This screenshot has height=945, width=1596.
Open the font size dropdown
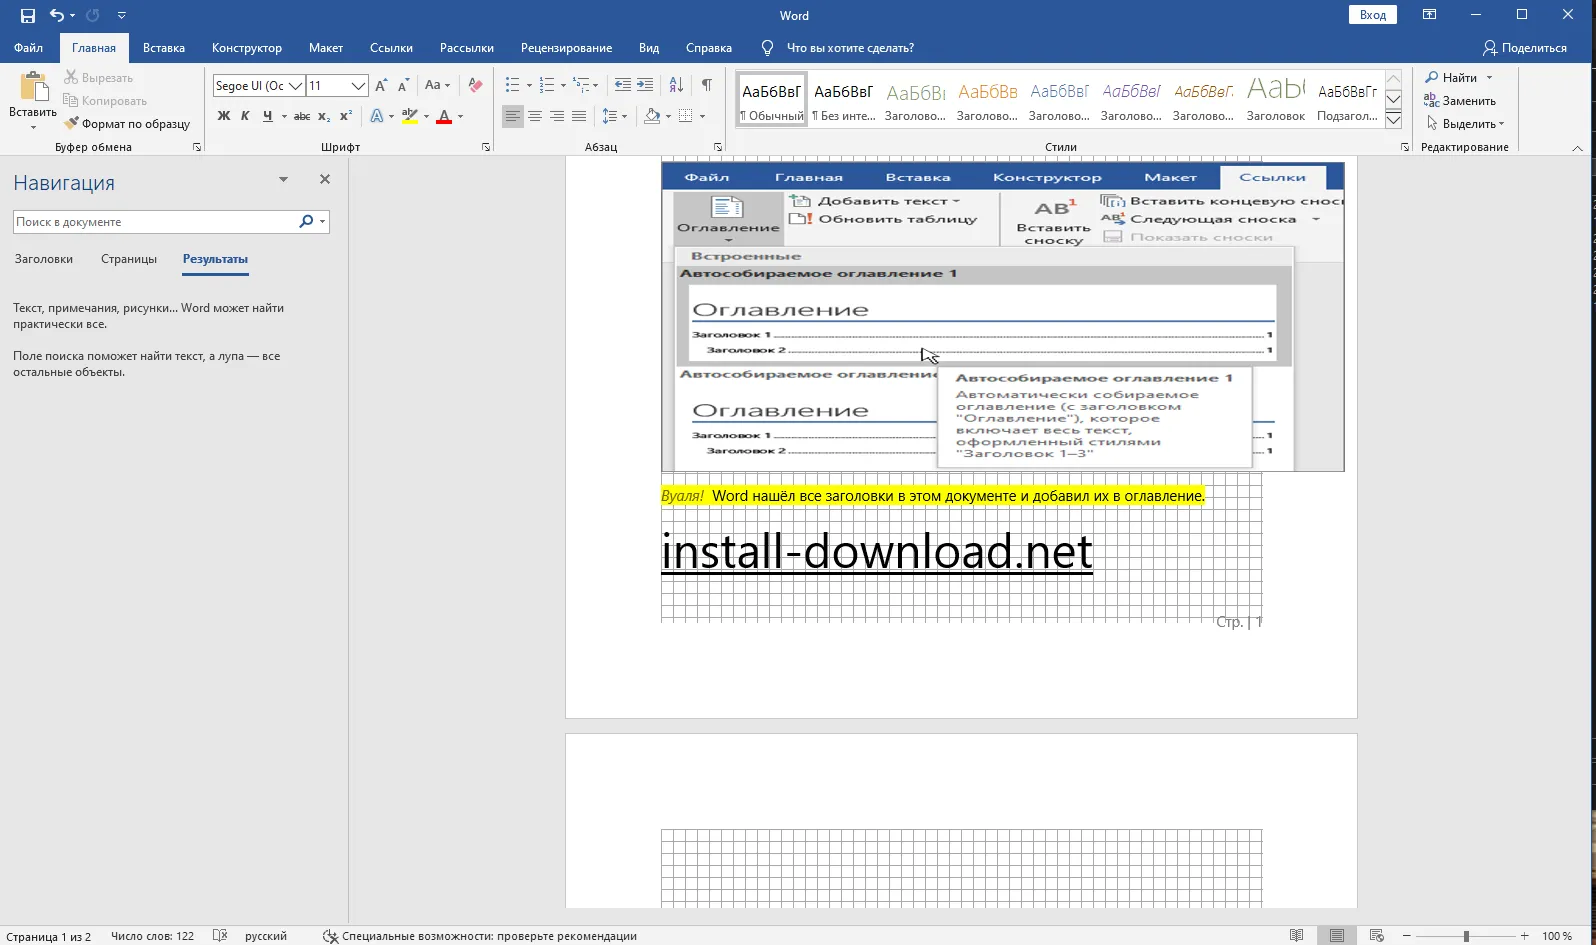tap(358, 86)
